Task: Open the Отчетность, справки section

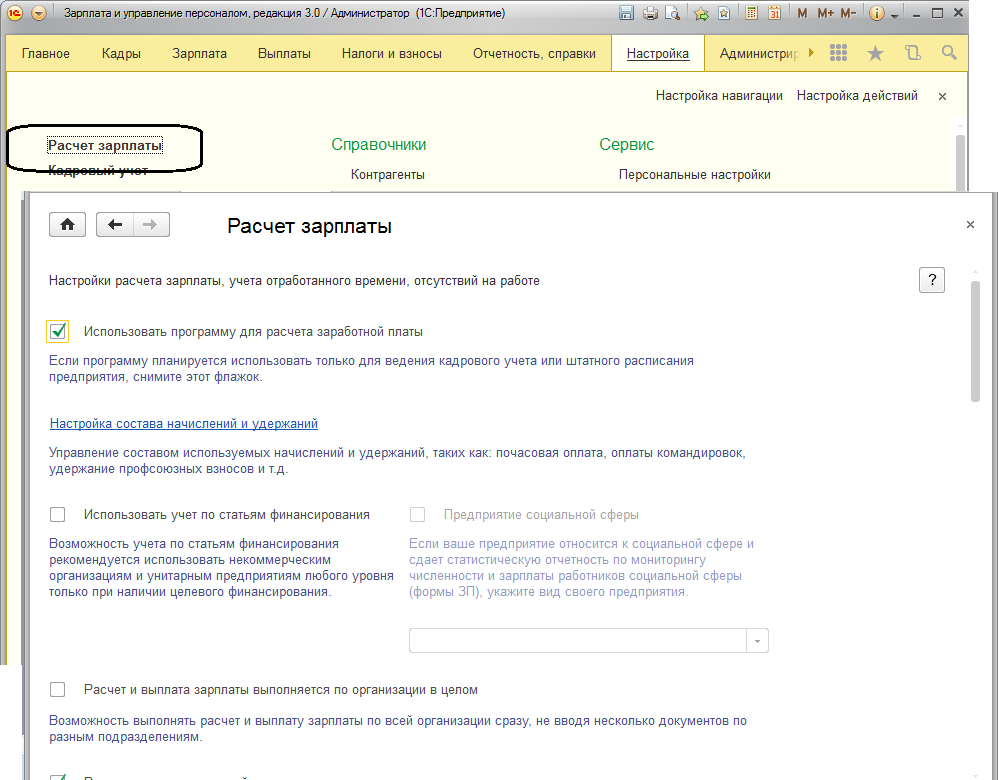Action: [x=534, y=54]
